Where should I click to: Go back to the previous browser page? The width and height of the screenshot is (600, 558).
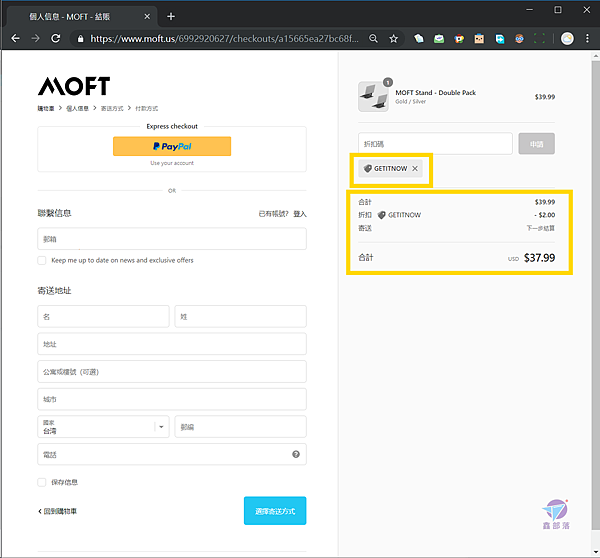tap(15, 39)
